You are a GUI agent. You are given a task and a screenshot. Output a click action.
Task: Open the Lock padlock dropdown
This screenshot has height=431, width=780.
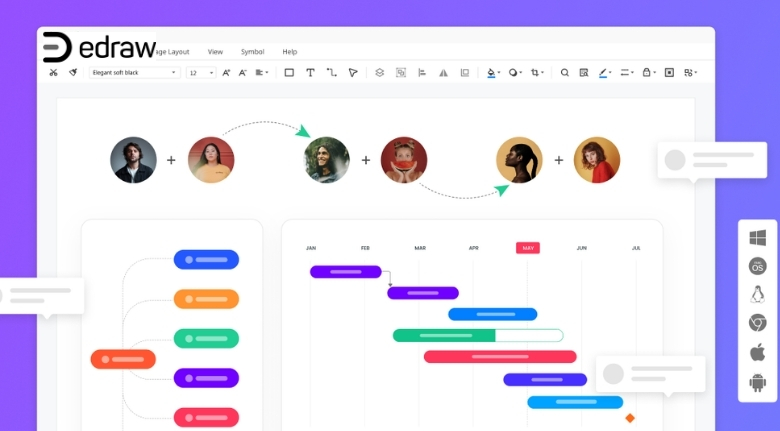tap(649, 73)
